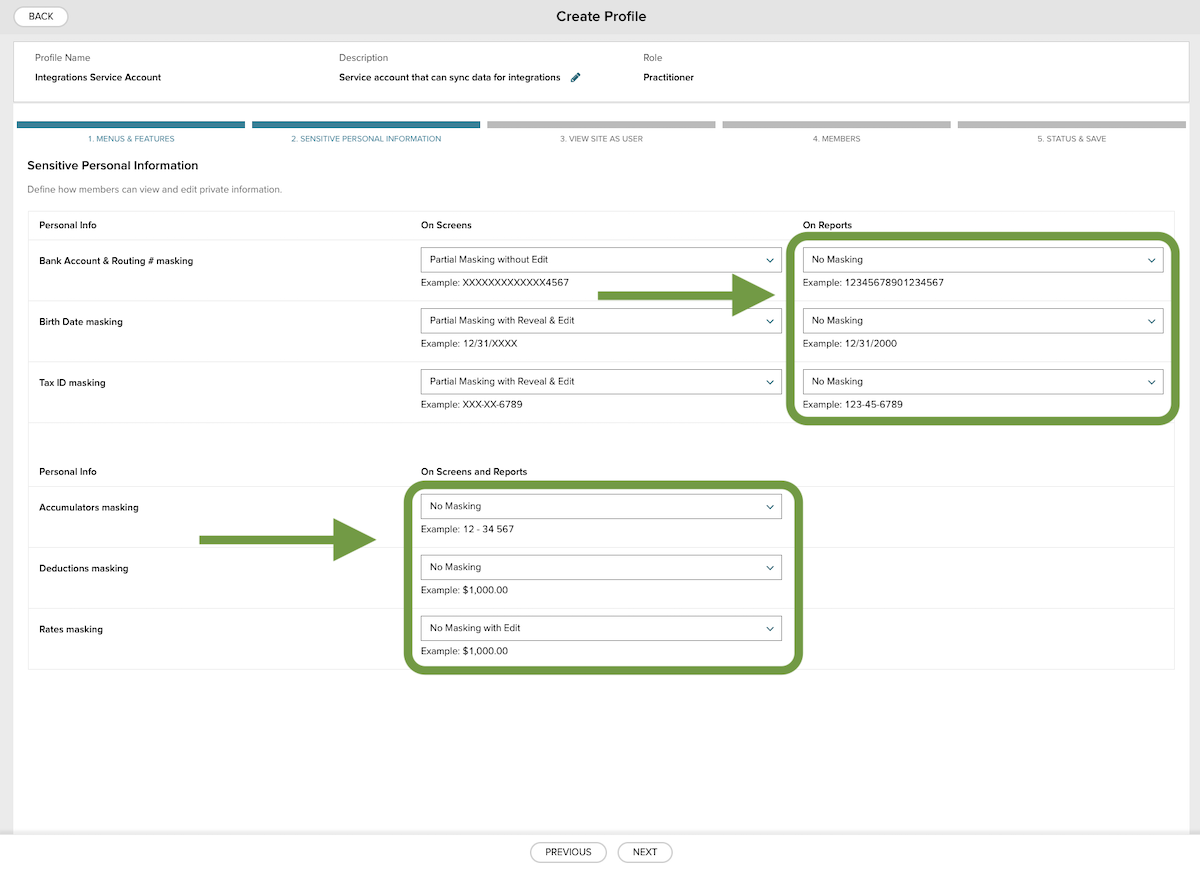
Task: Click the BACK button
Action: pyautogui.click(x=41, y=17)
